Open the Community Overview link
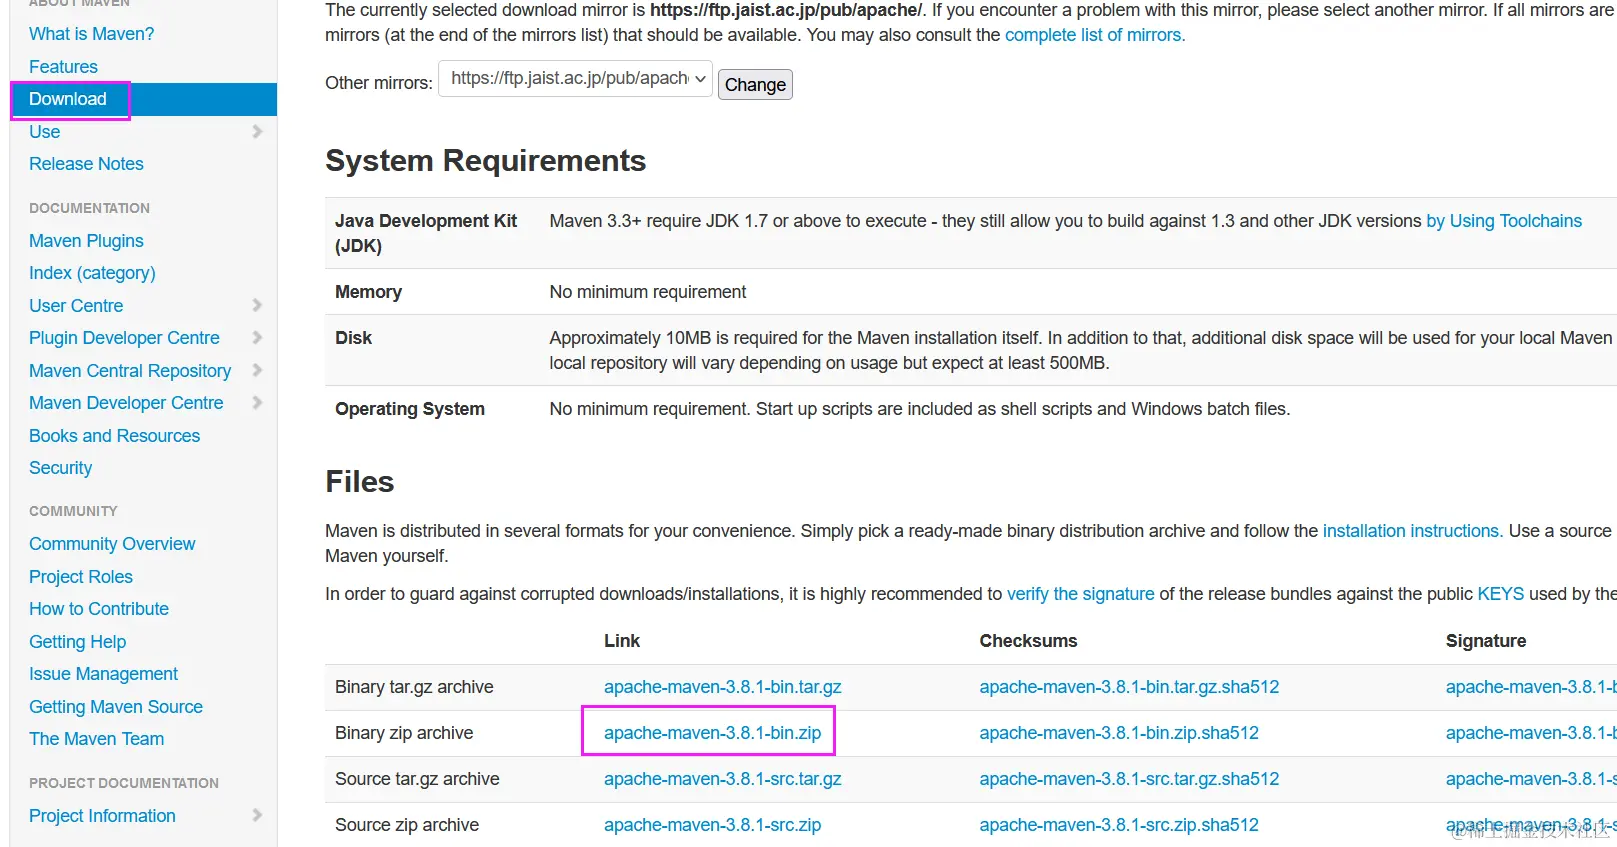 coord(112,544)
